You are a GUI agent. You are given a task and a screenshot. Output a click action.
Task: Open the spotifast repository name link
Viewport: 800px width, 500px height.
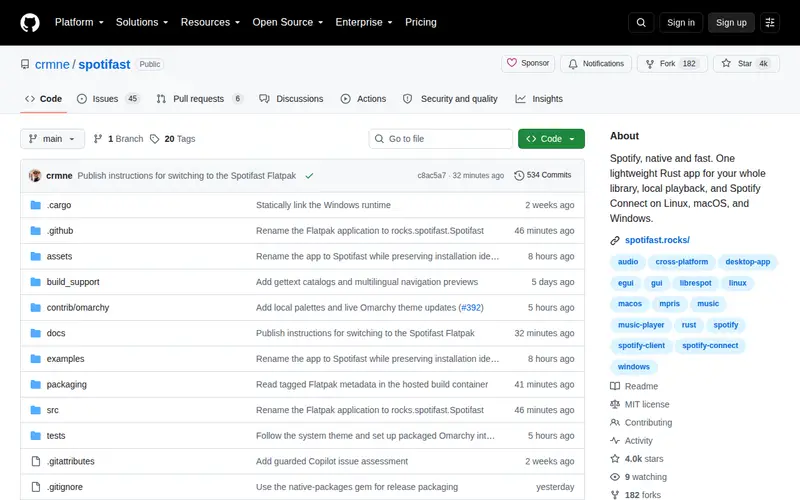tap(104, 64)
